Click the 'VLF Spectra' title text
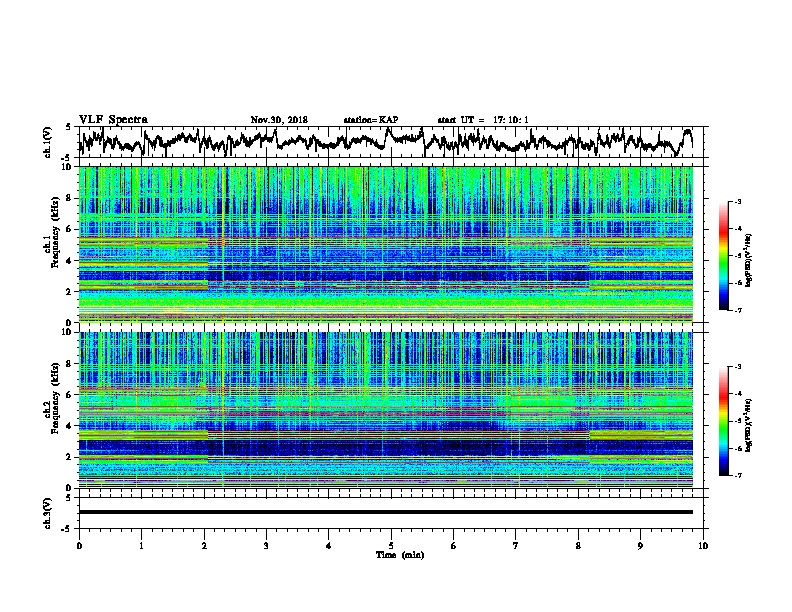 pyautogui.click(x=113, y=120)
